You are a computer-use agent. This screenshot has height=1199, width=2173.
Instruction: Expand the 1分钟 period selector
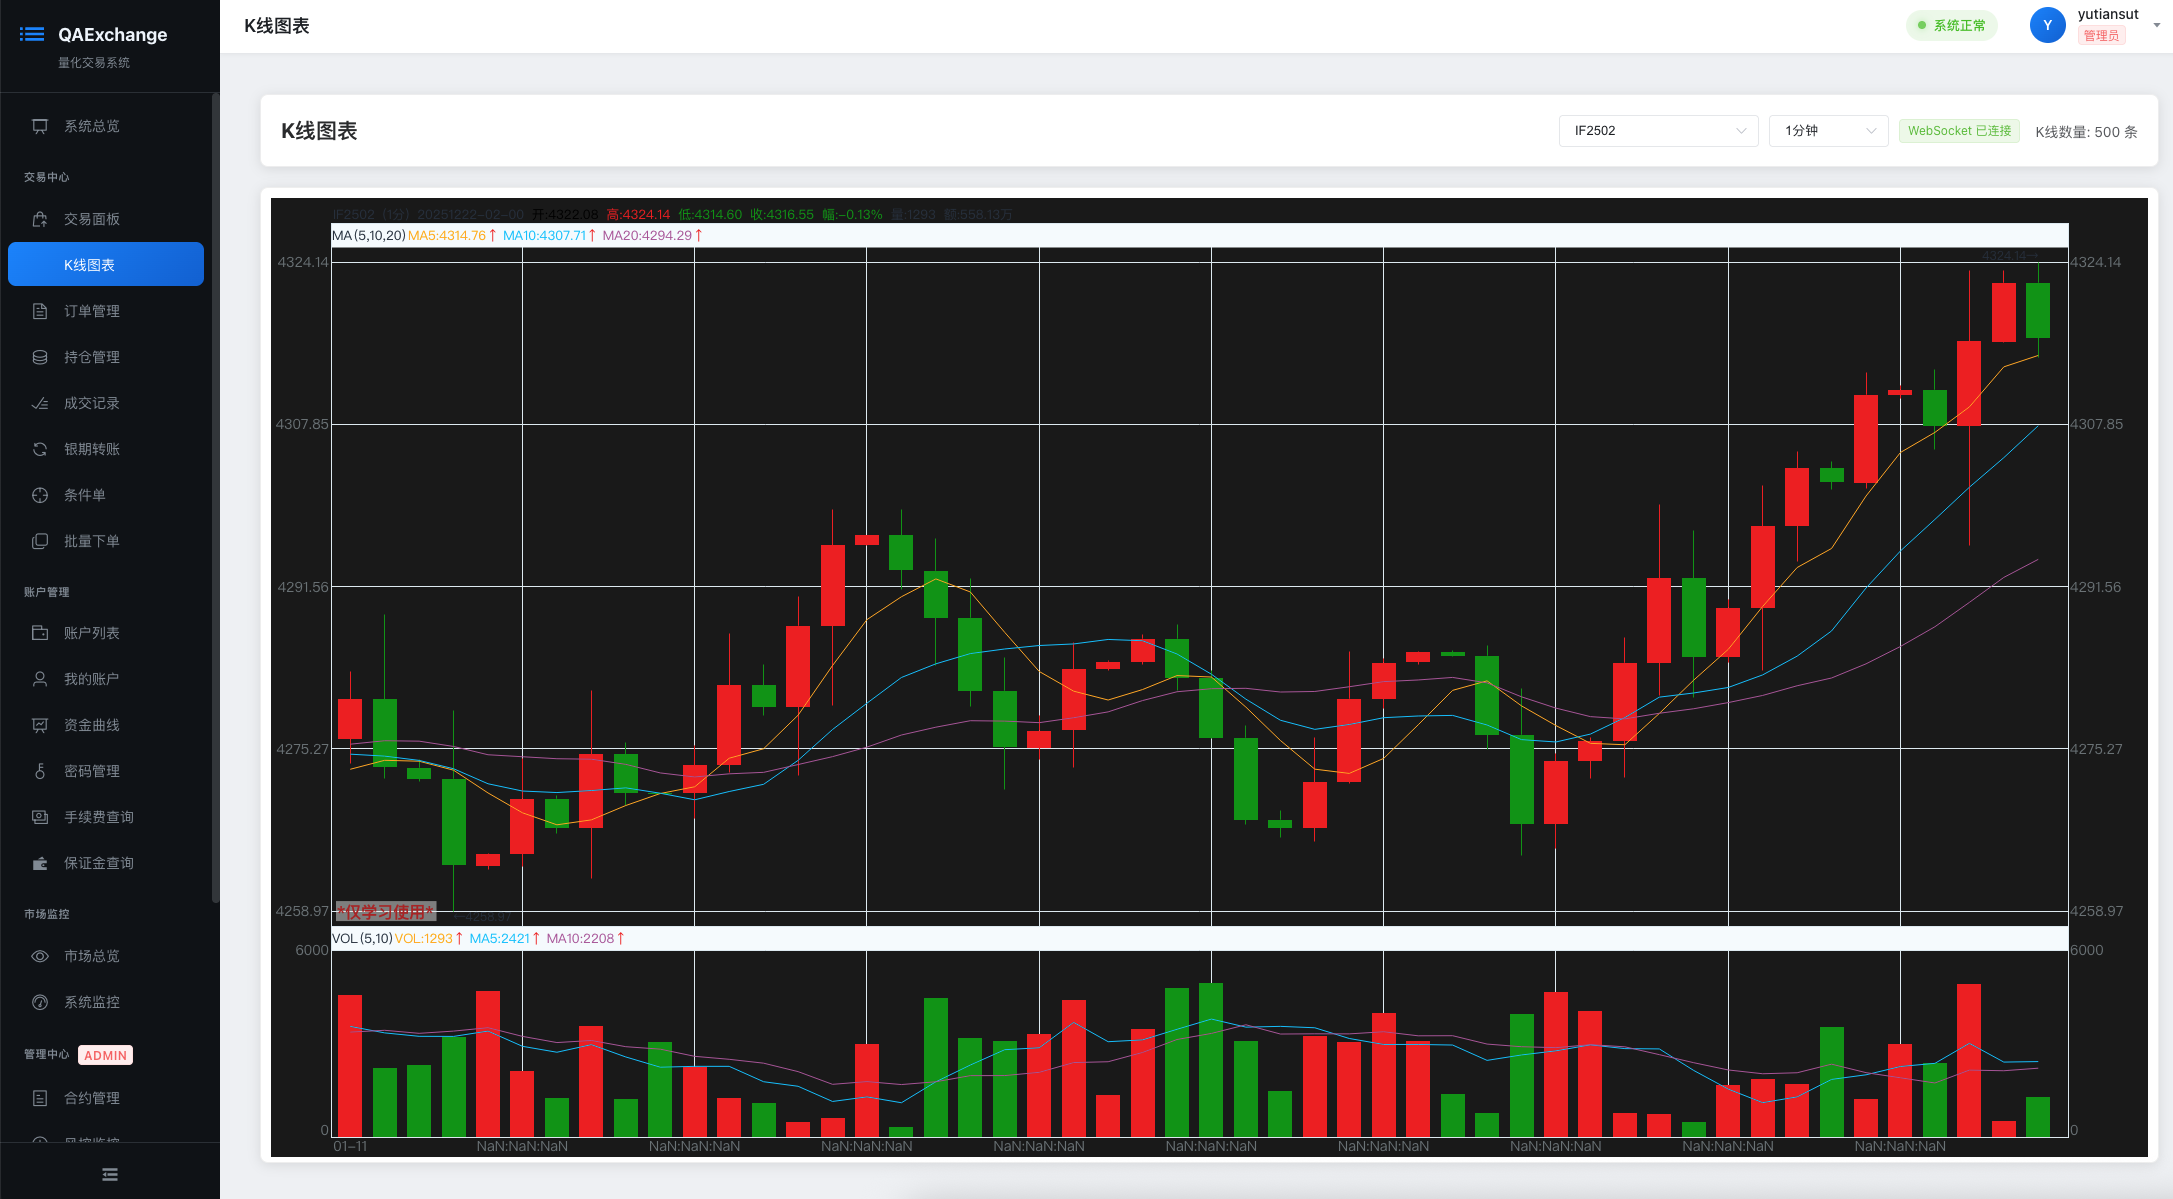pos(1827,131)
